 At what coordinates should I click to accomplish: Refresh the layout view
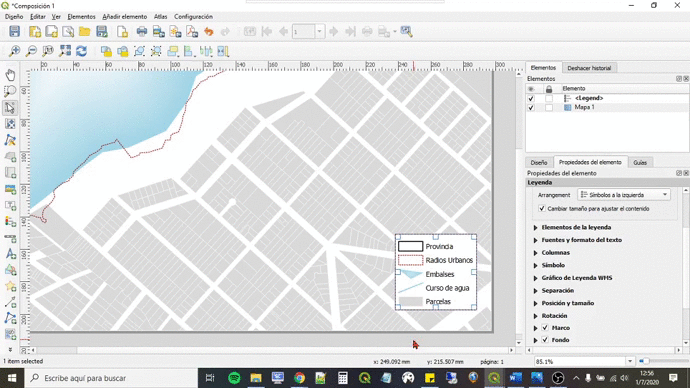click(81, 51)
